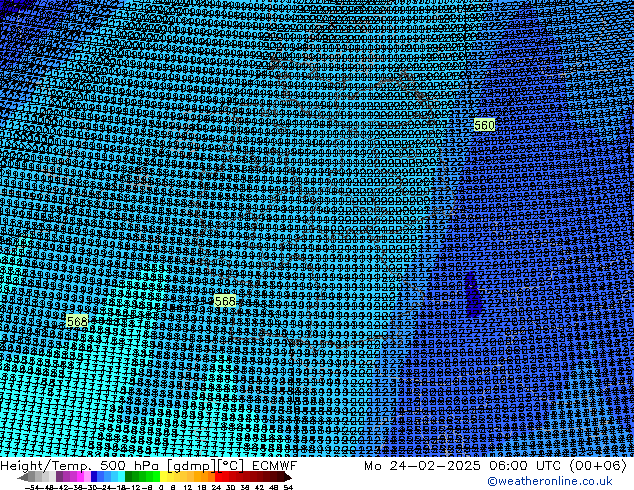Click the 568 contour label near left edge
The height and width of the screenshot is (490, 634).
point(77,321)
